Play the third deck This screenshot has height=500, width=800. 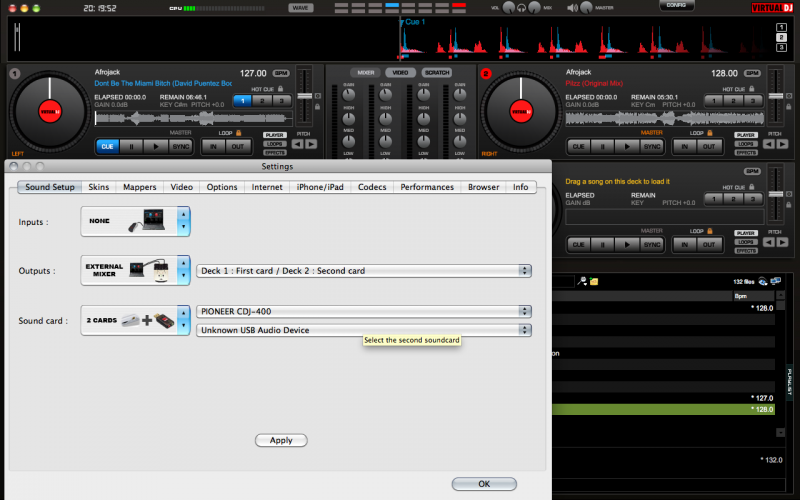coord(627,244)
